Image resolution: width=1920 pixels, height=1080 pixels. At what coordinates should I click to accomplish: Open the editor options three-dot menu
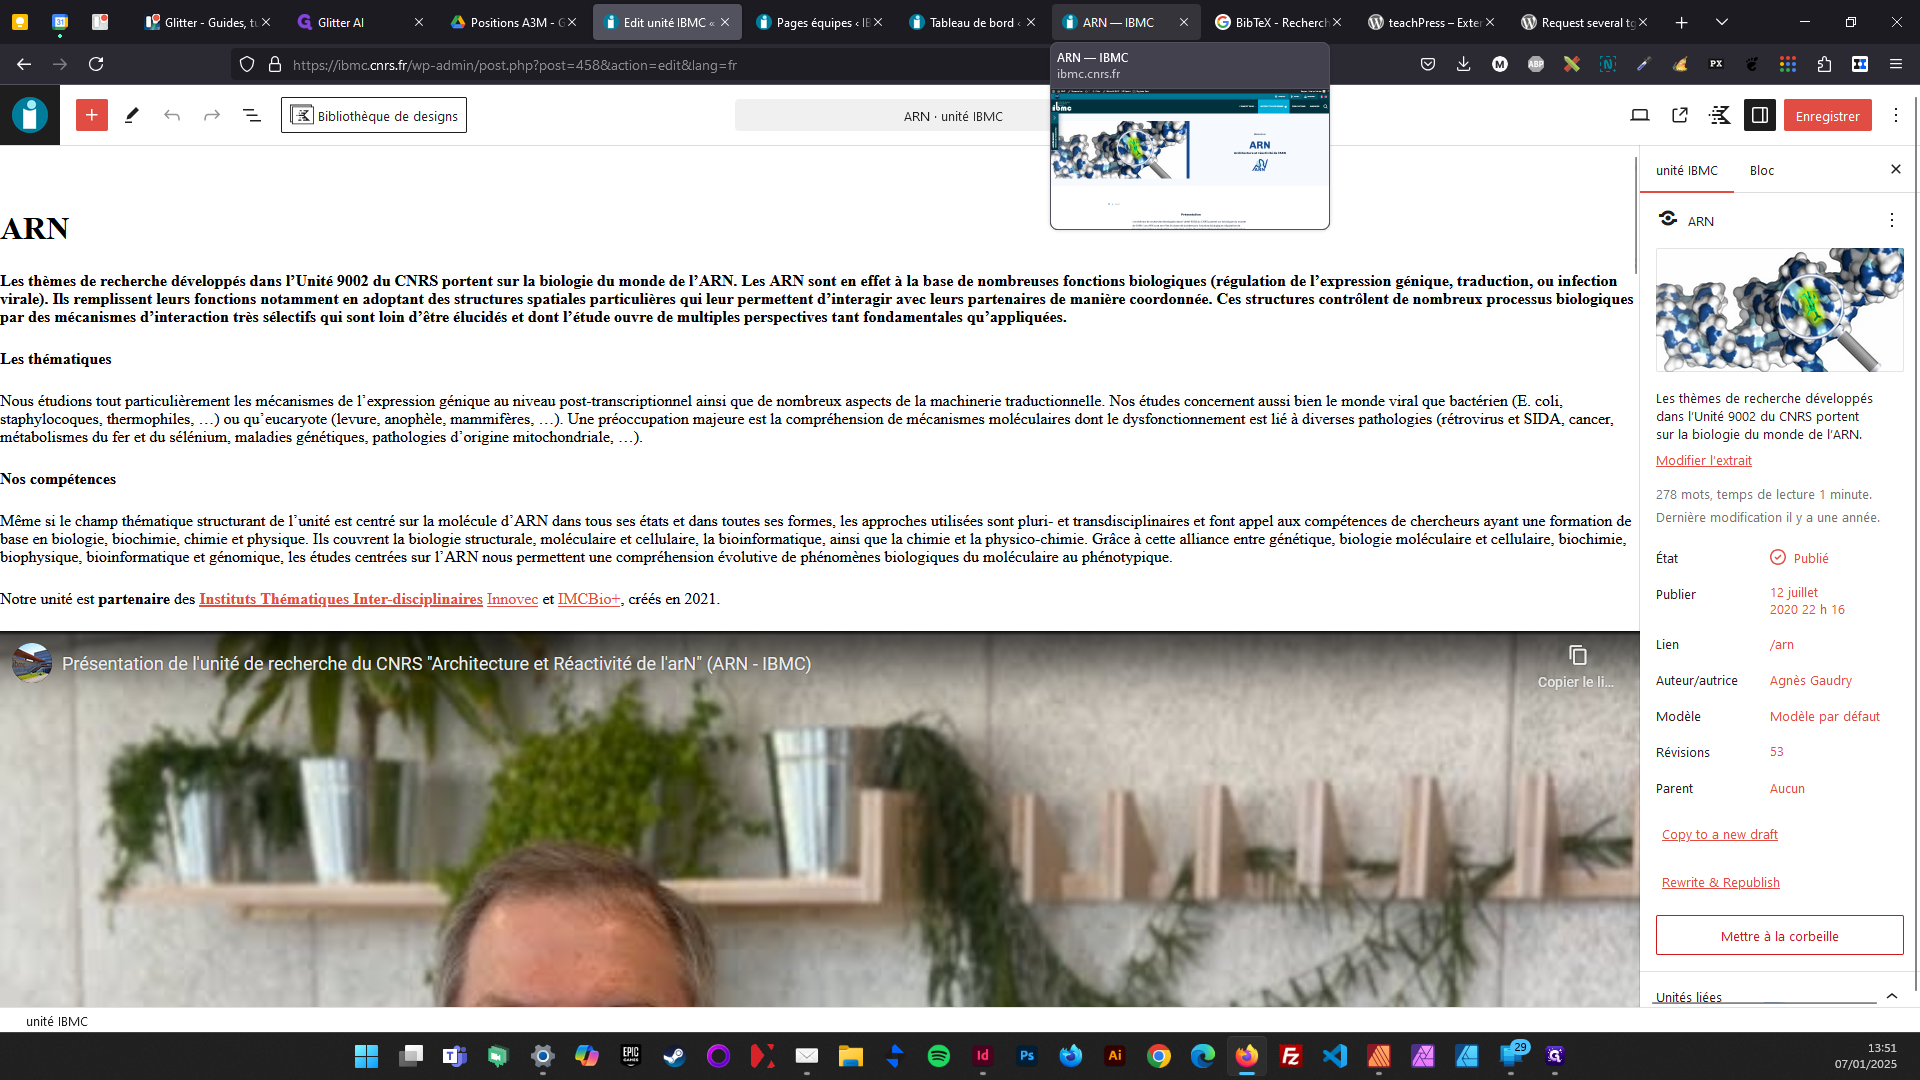[x=1896, y=116]
